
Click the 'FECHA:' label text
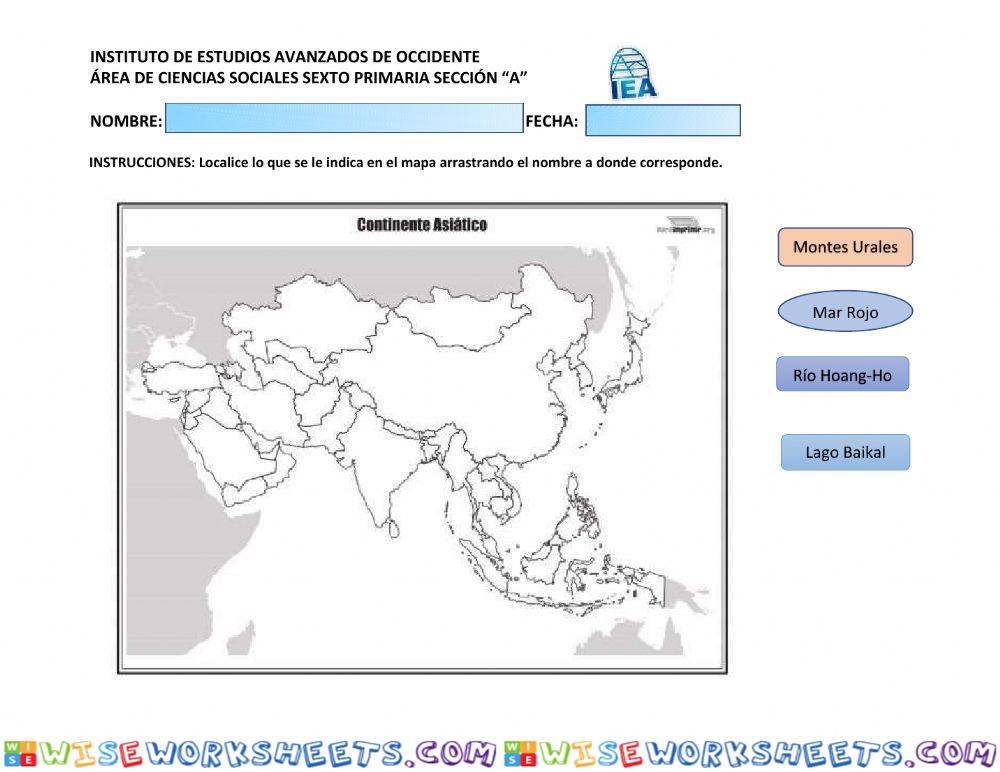click(552, 121)
